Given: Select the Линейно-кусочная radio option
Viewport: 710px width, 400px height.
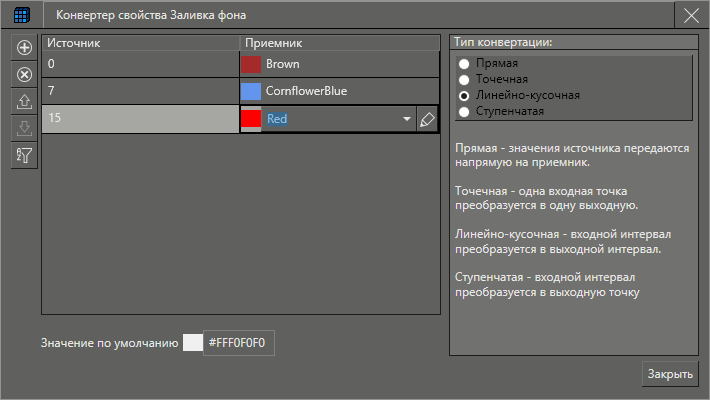Looking at the screenshot, I should (464, 96).
